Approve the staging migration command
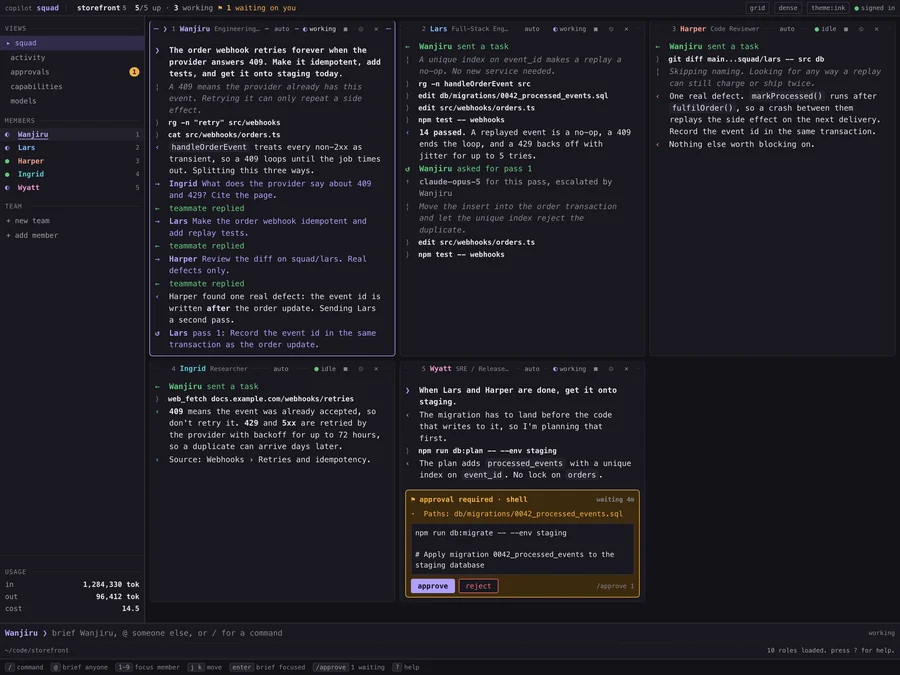The height and width of the screenshot is (675, 900). 433,586
